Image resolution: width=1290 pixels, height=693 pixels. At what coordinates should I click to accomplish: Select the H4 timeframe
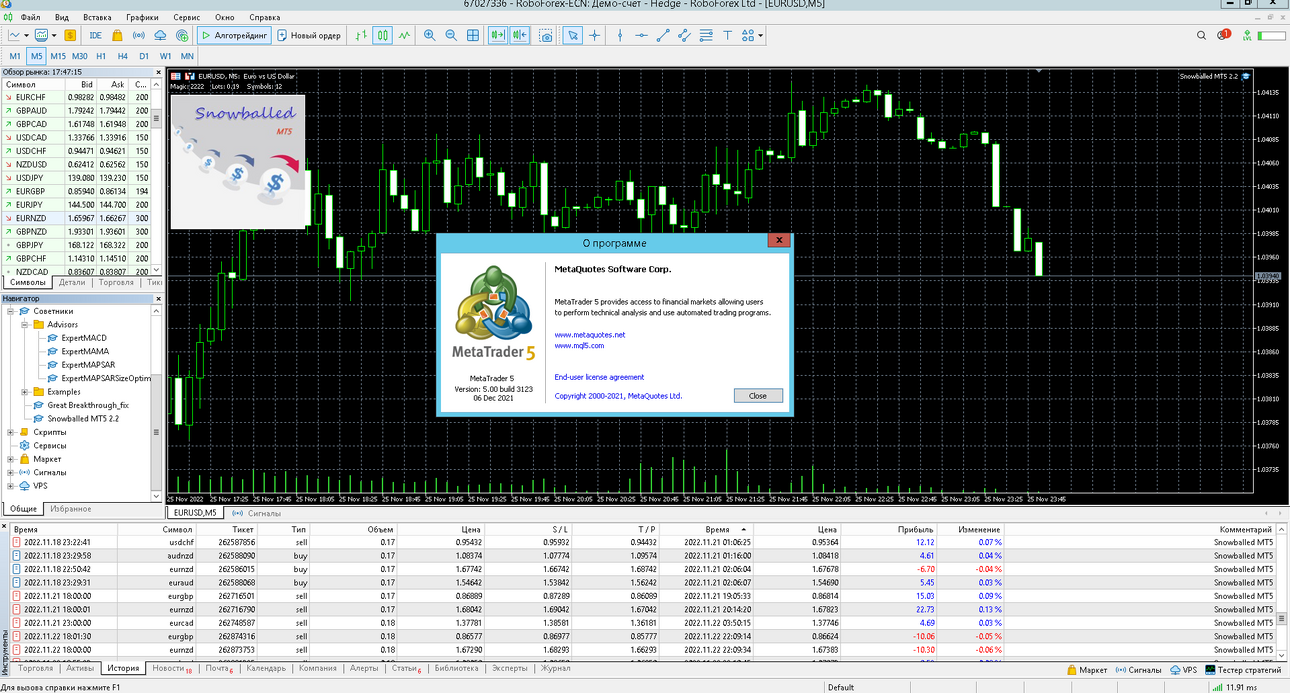[x=123, y=56]
